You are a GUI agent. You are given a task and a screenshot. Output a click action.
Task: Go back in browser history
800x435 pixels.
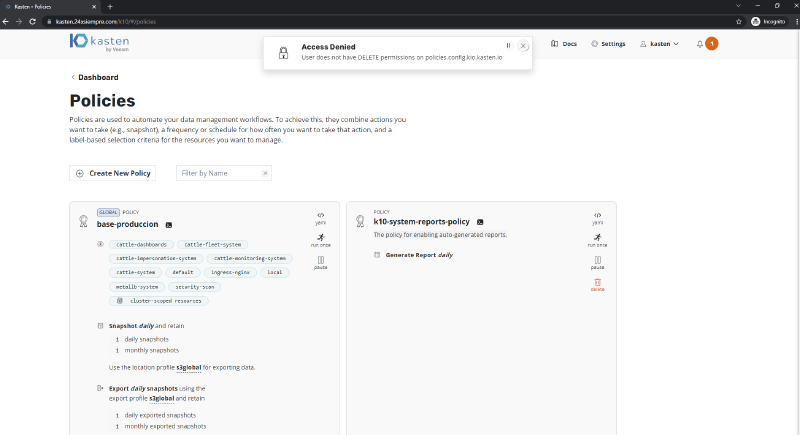[x=6, y=21]
